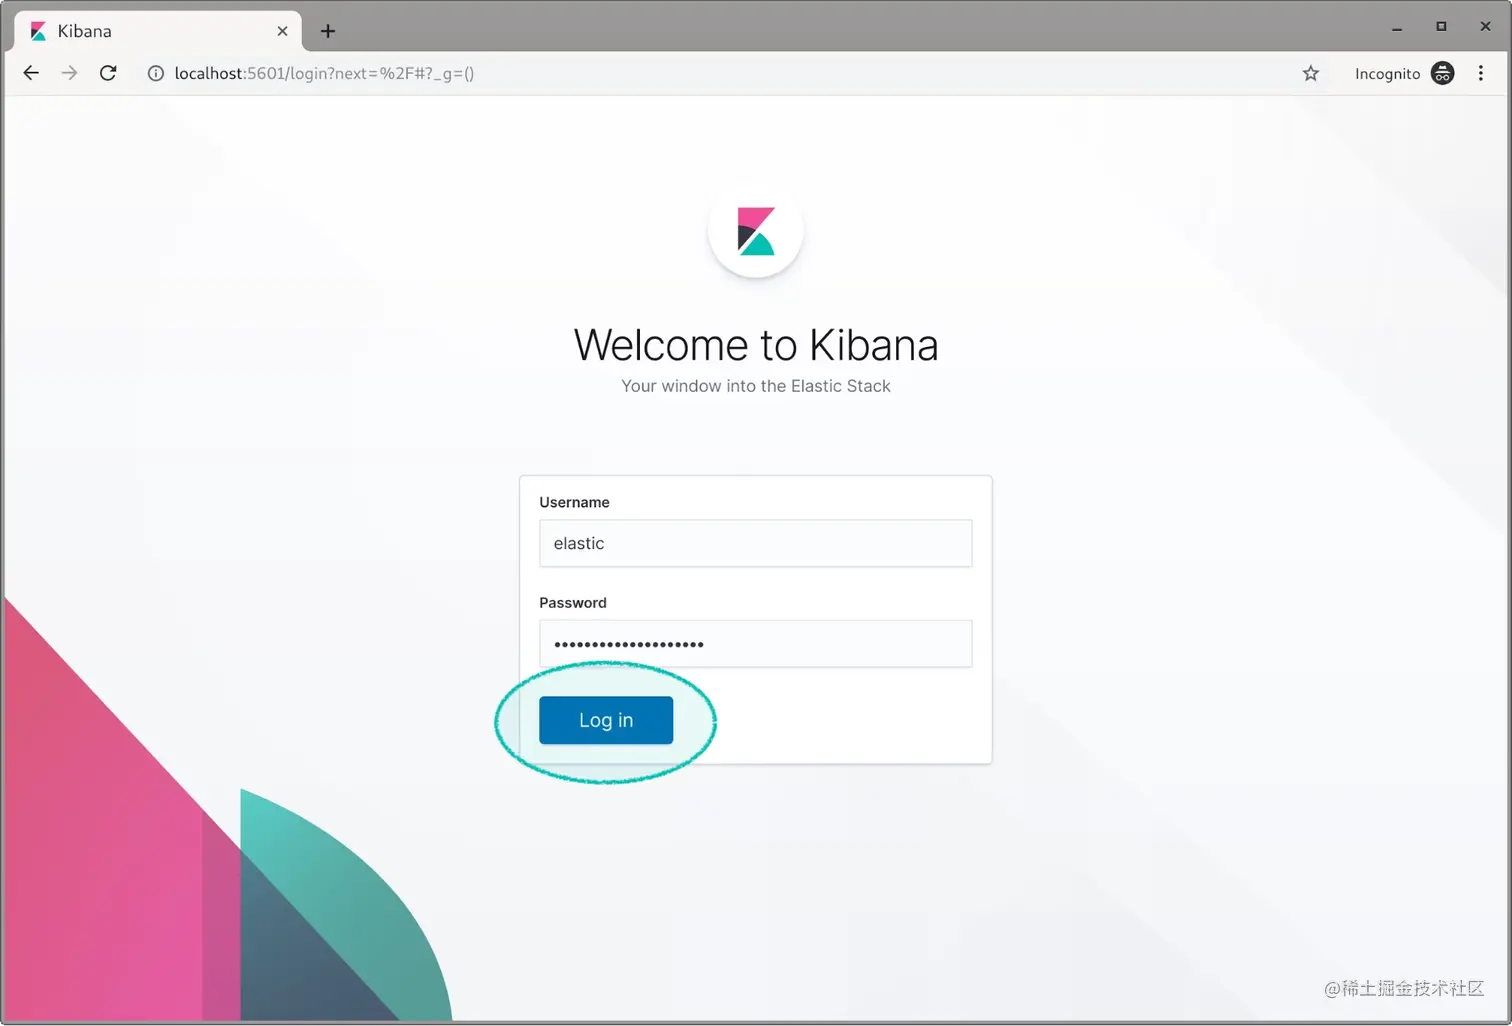Maximize the browser window
Screen dimensions: 1512x1026
point(1441,27)
